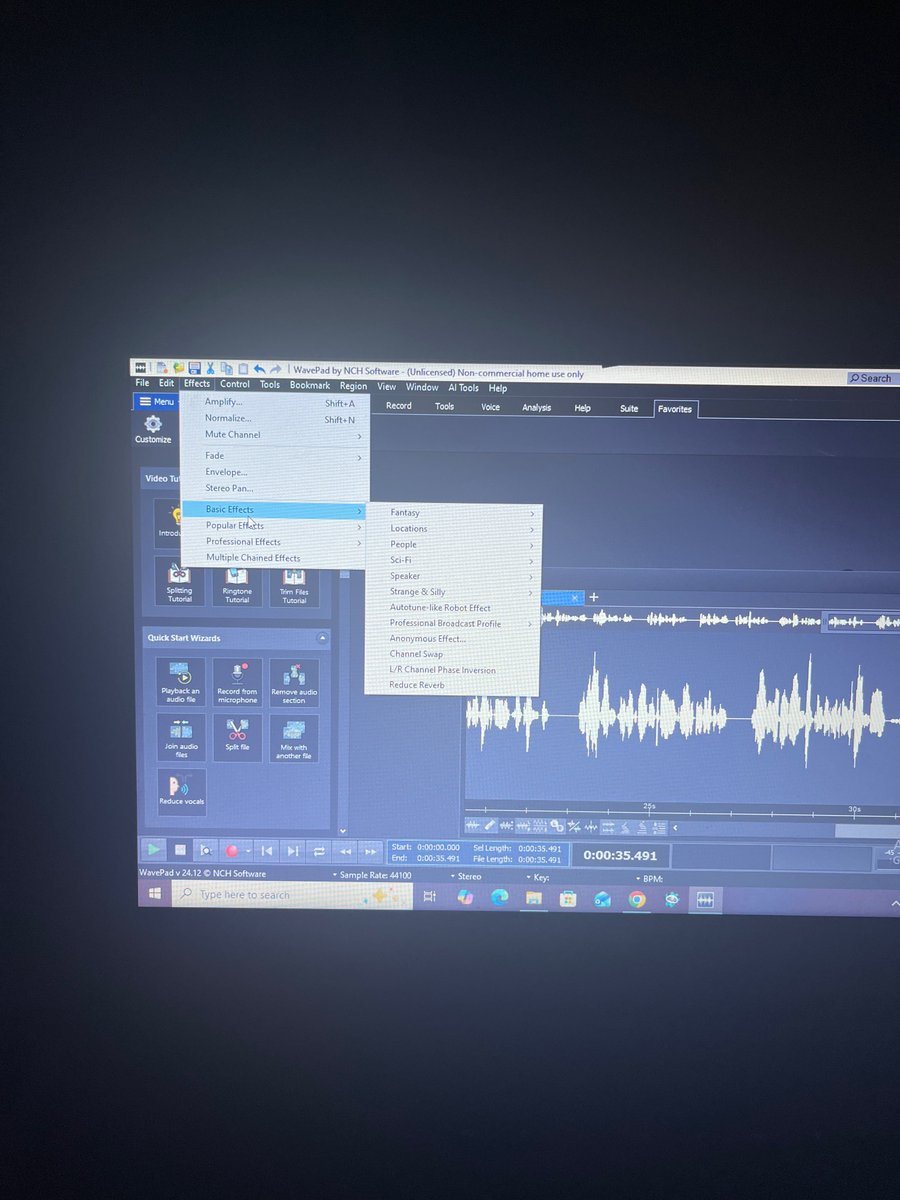Expand the Popular Effects submenu
This screenshot has height=1200, width=900.
tap(275, 526)
